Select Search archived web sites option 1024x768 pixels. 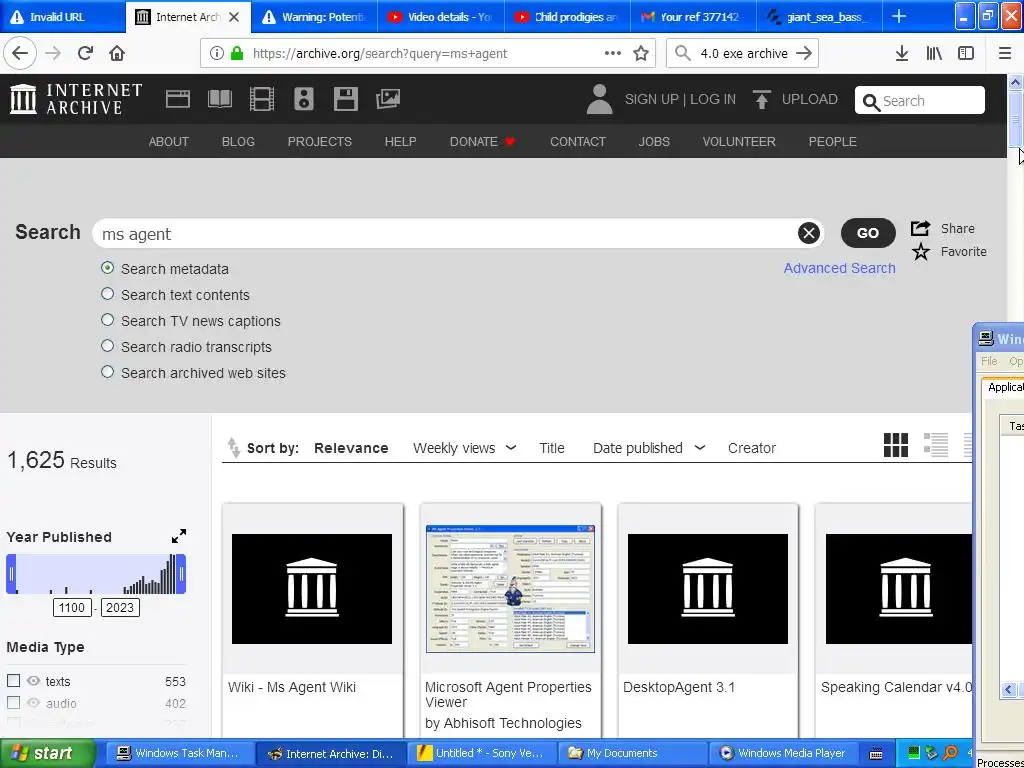point(108,372)
